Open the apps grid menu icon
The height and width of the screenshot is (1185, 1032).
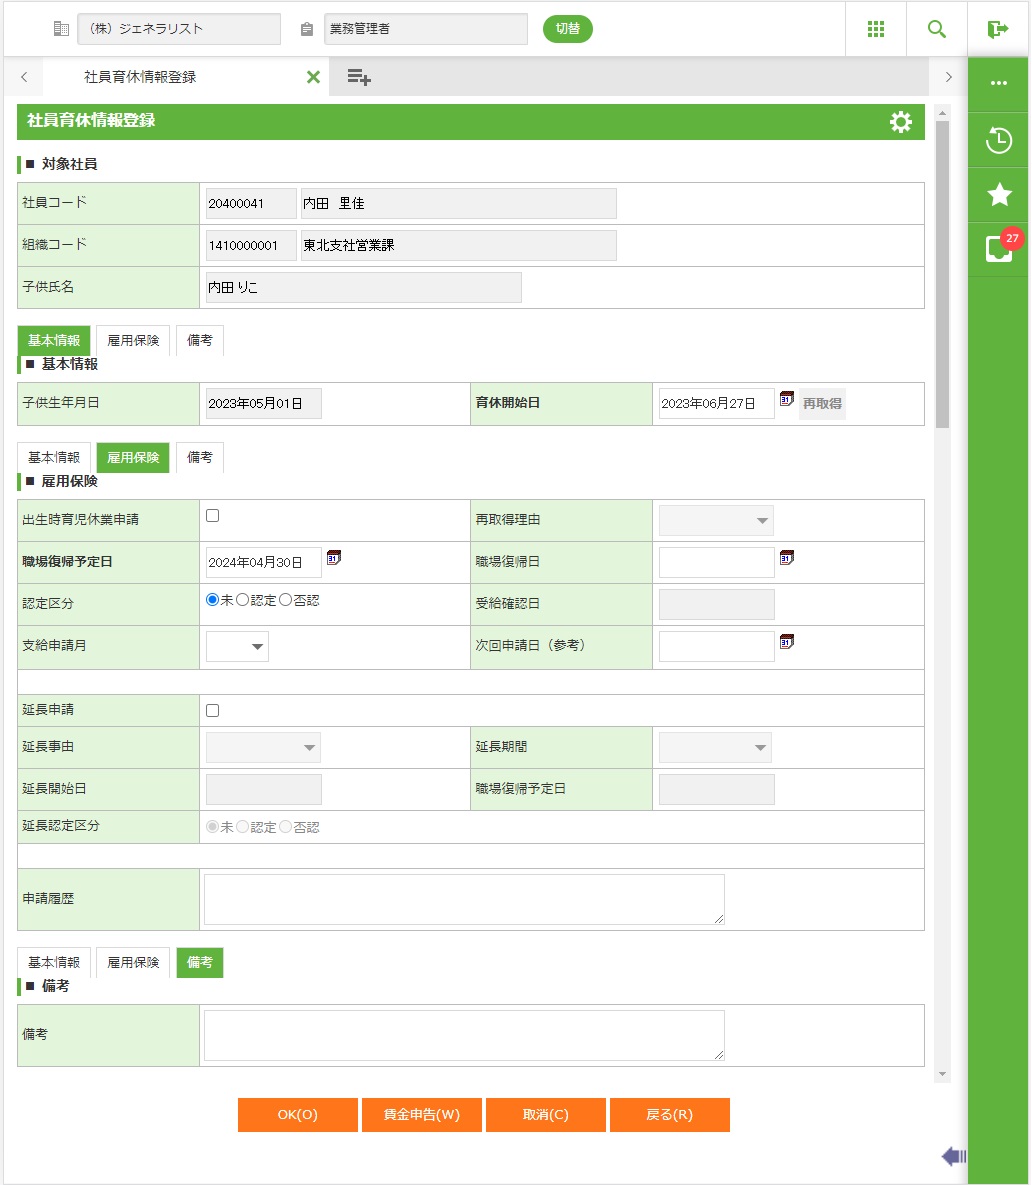tap(876, 29)
